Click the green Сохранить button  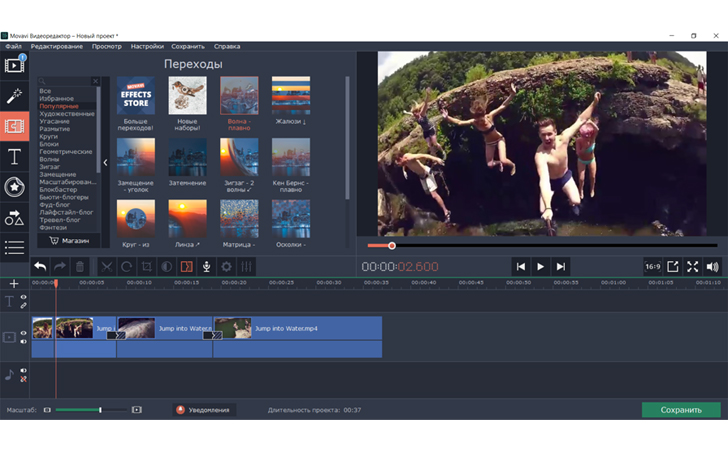click(x=680, y=410)
